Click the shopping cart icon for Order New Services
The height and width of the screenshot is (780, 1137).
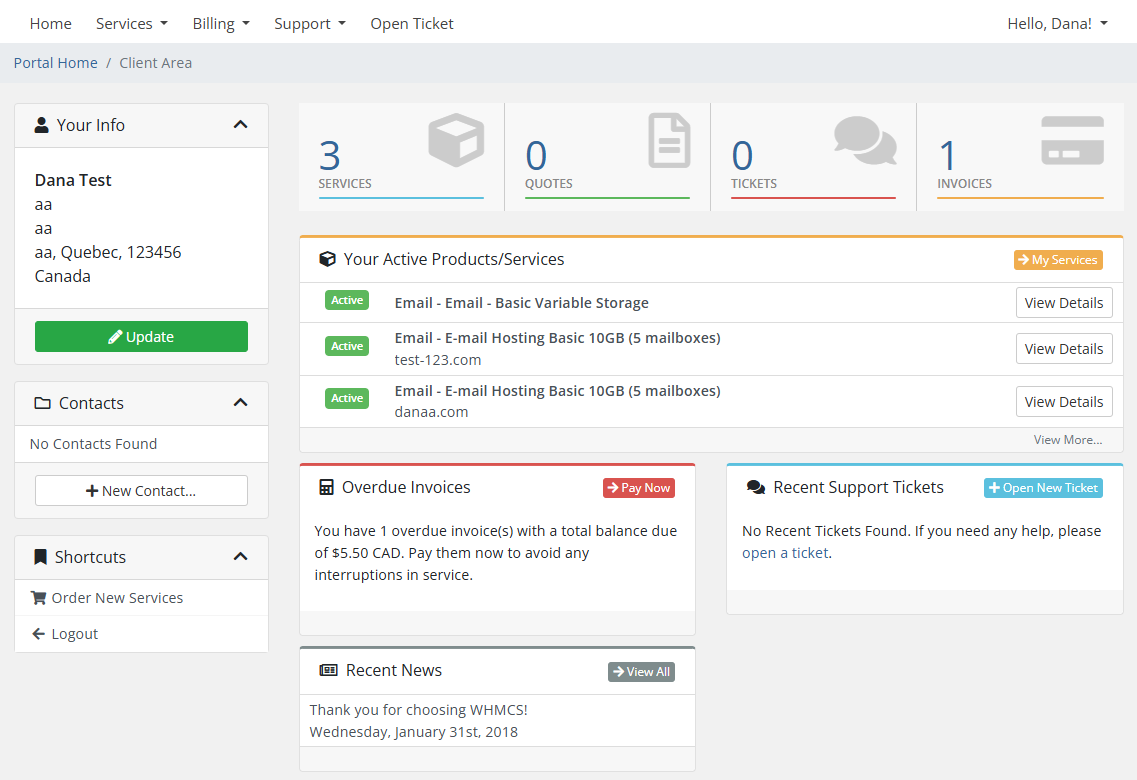tap(38, 597)
